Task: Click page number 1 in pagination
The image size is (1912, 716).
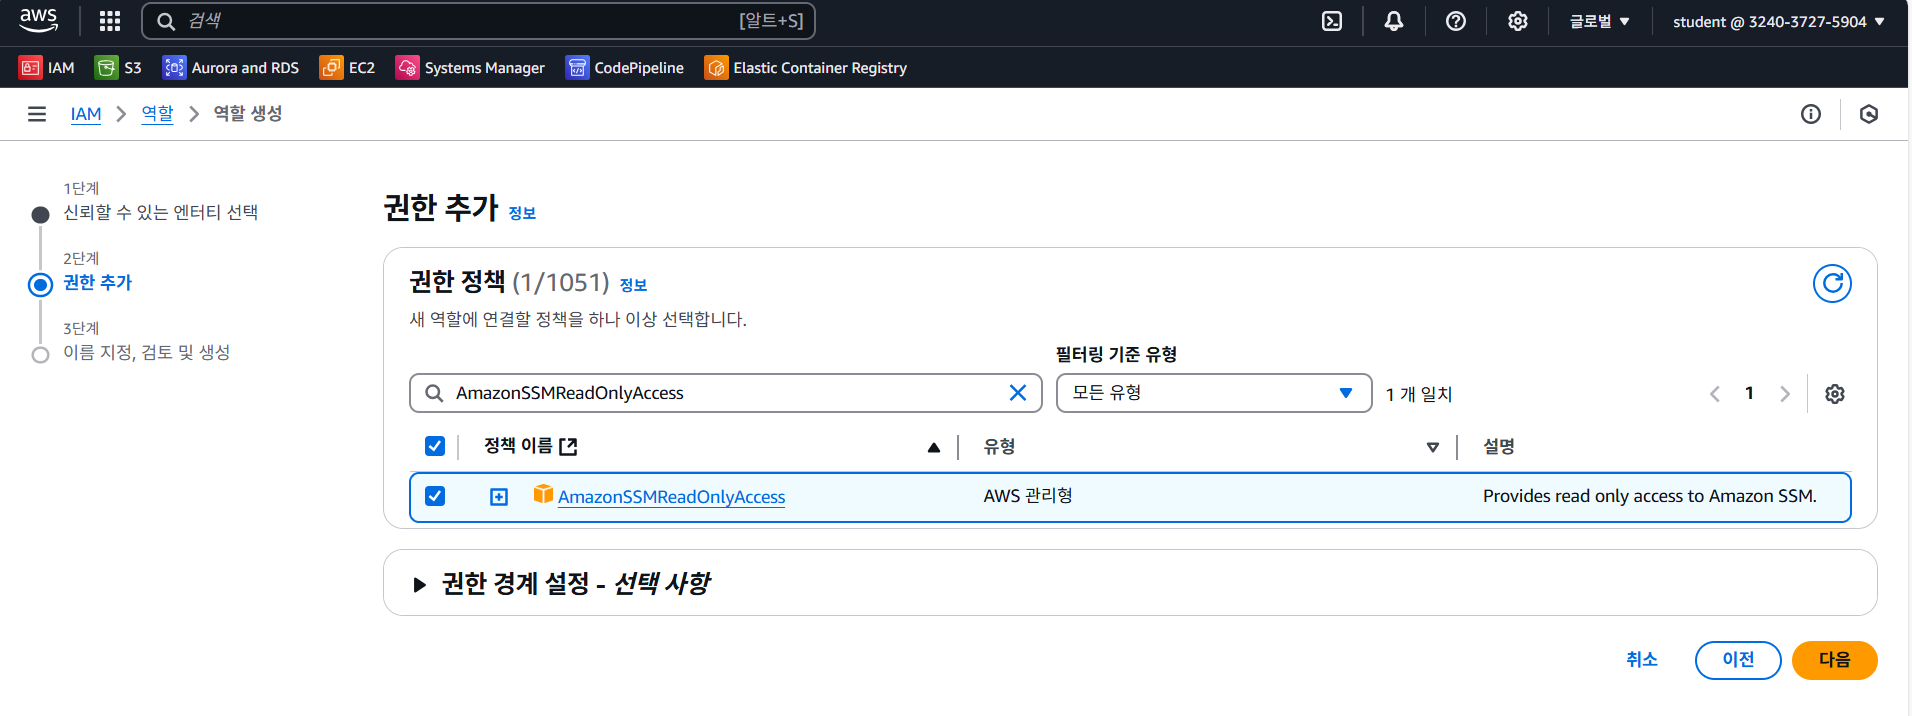Action: pyautogui.click(x=1749, y=393)
